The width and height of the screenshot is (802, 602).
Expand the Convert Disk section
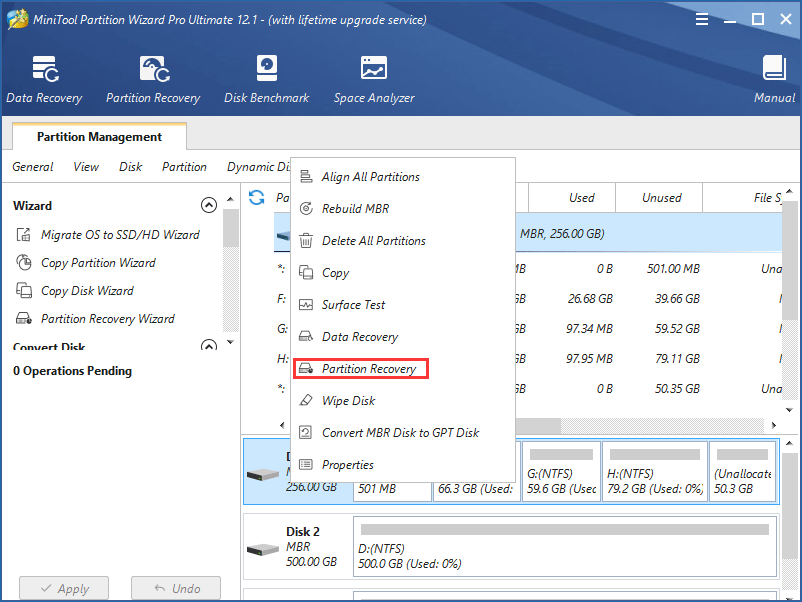coord(209,345)
